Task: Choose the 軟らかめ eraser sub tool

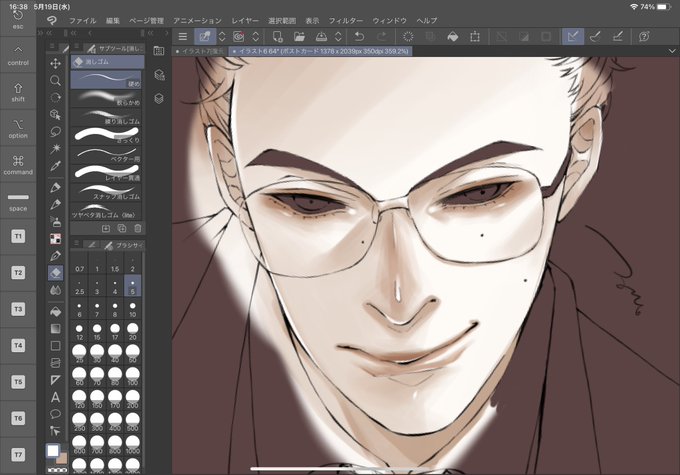Action: [x=106, y=99]
